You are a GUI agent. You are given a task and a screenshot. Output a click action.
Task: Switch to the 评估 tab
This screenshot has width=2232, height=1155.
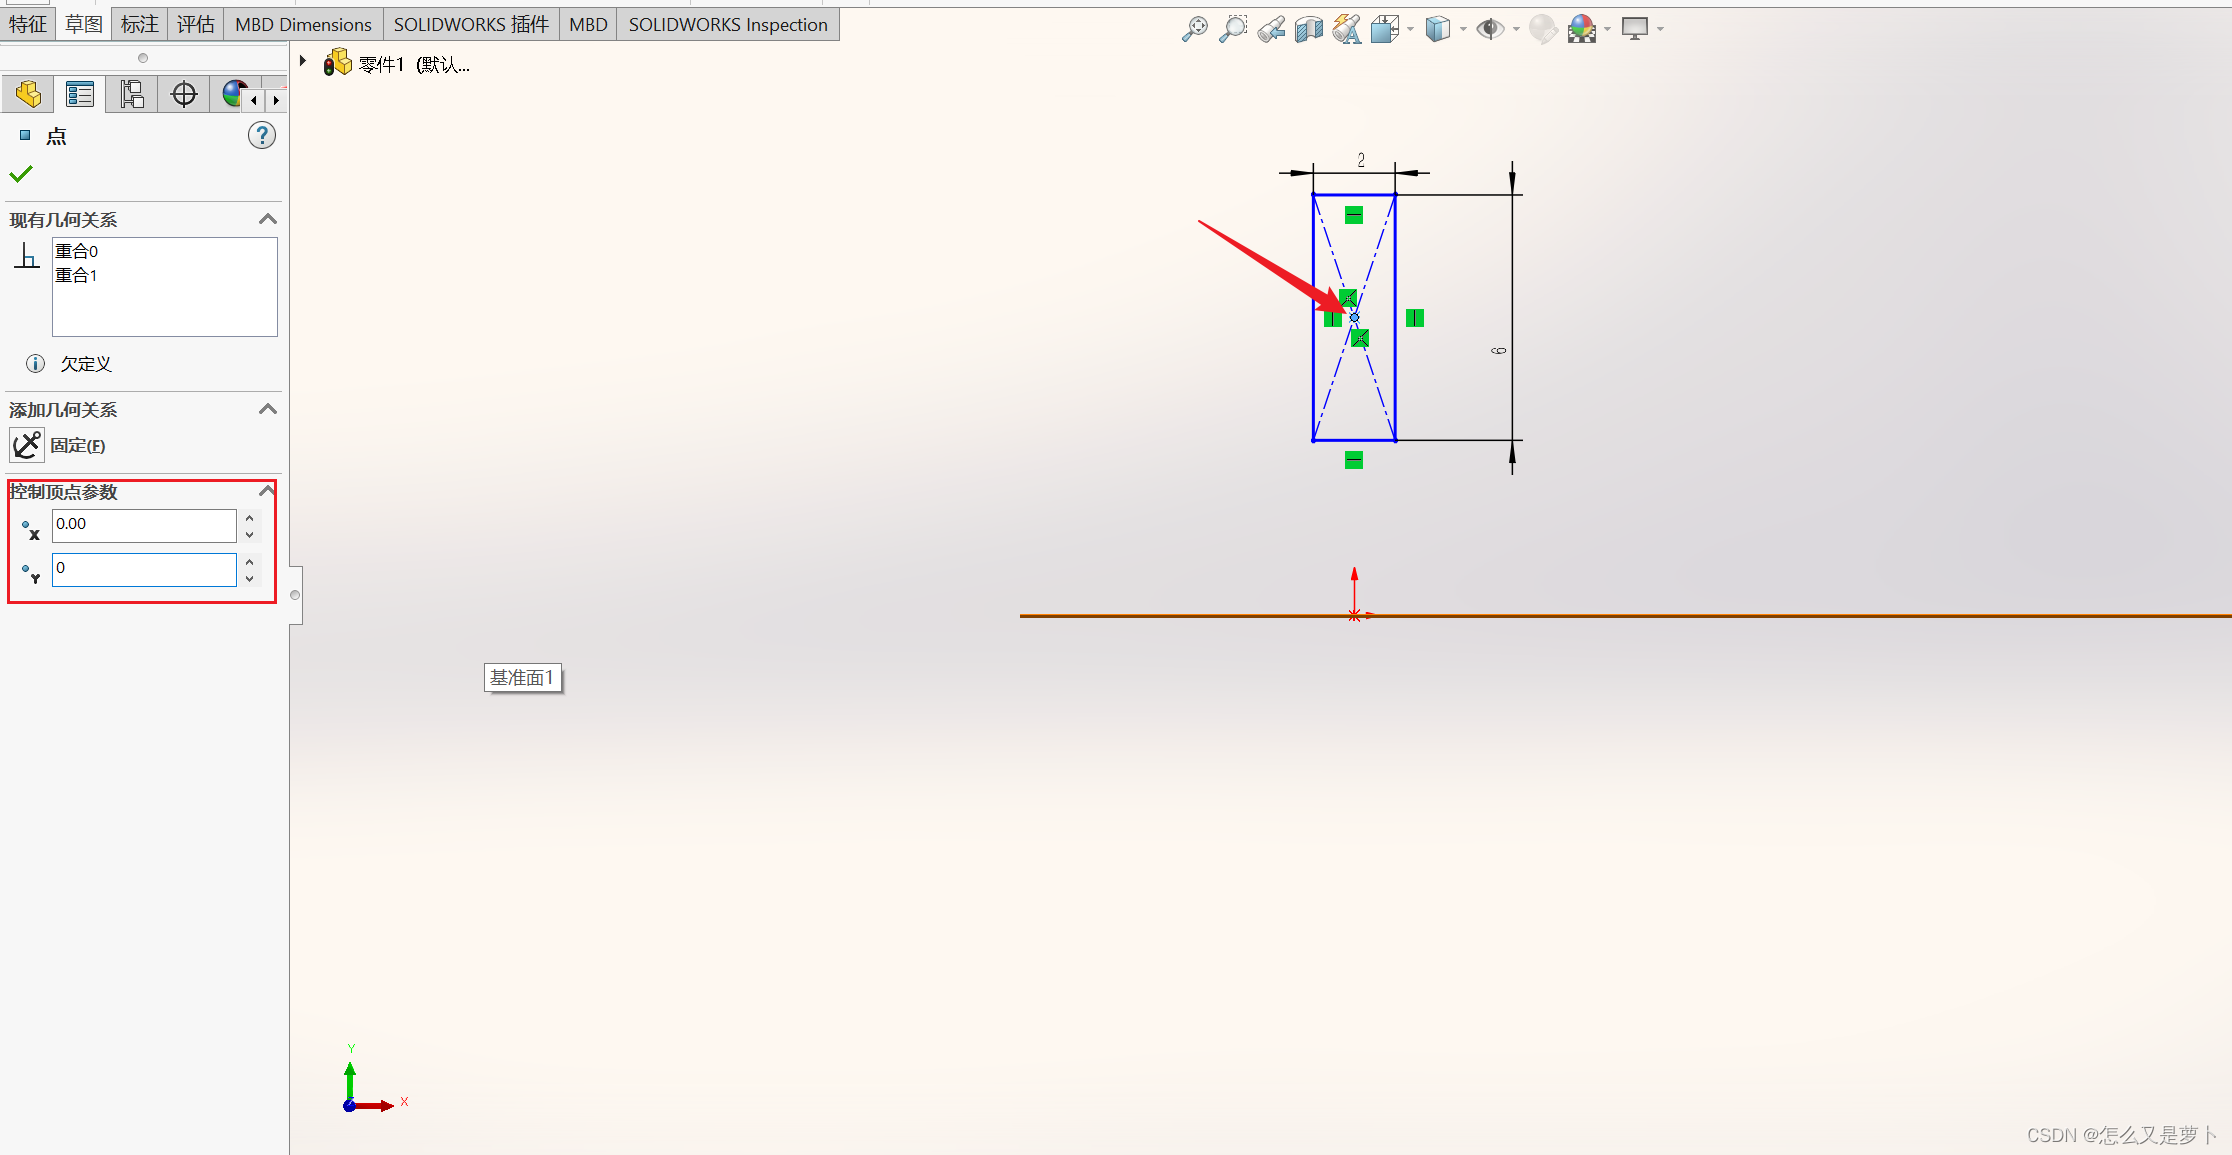tap(196, 24)
